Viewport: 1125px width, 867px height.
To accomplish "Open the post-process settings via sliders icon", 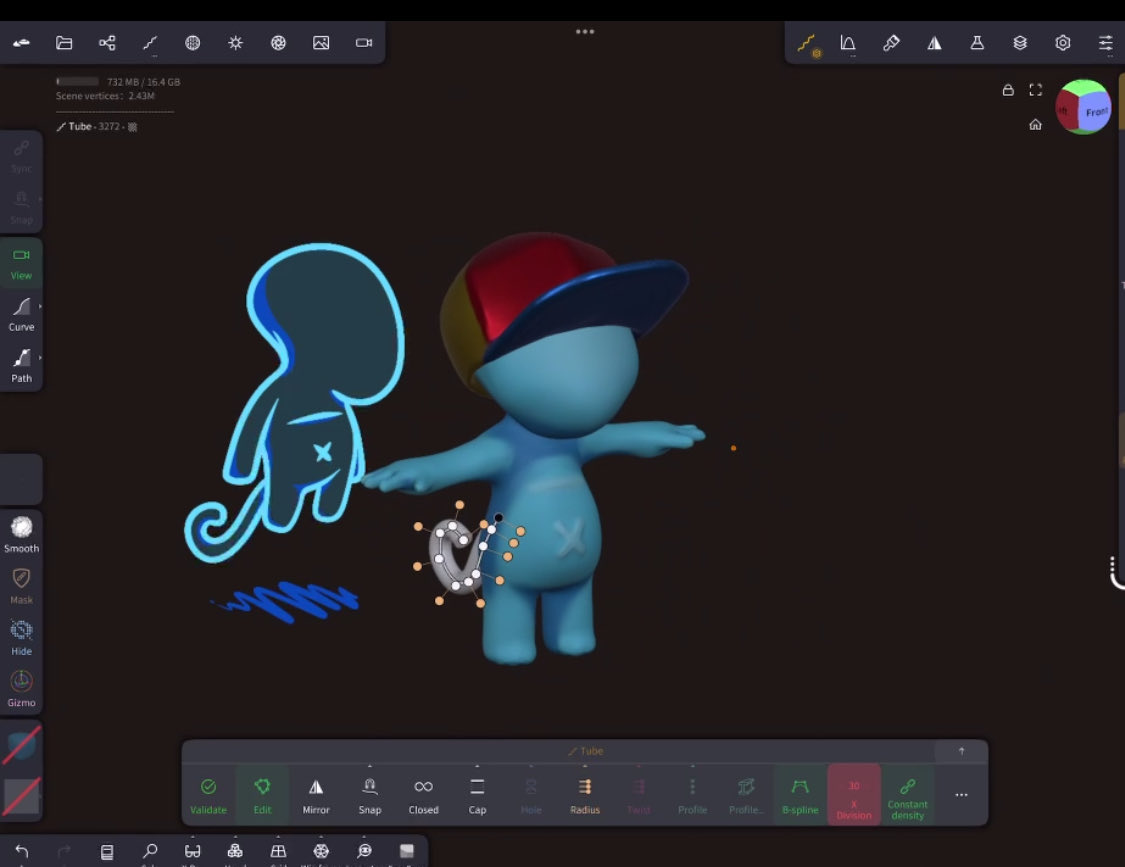I will tap(1105, 43).
